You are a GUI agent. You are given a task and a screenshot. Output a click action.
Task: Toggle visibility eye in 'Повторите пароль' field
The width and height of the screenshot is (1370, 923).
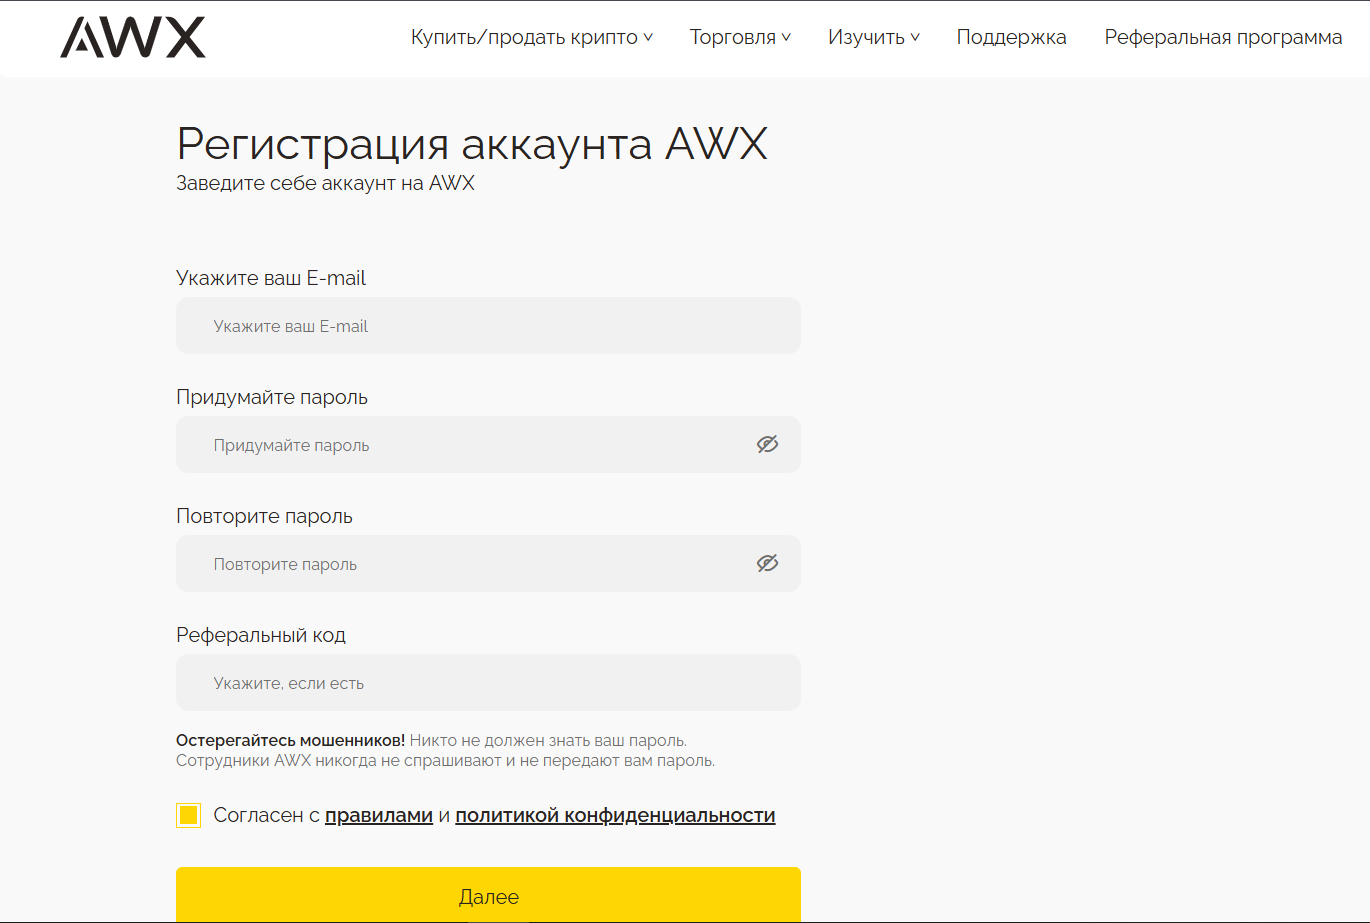click(767, 563)
